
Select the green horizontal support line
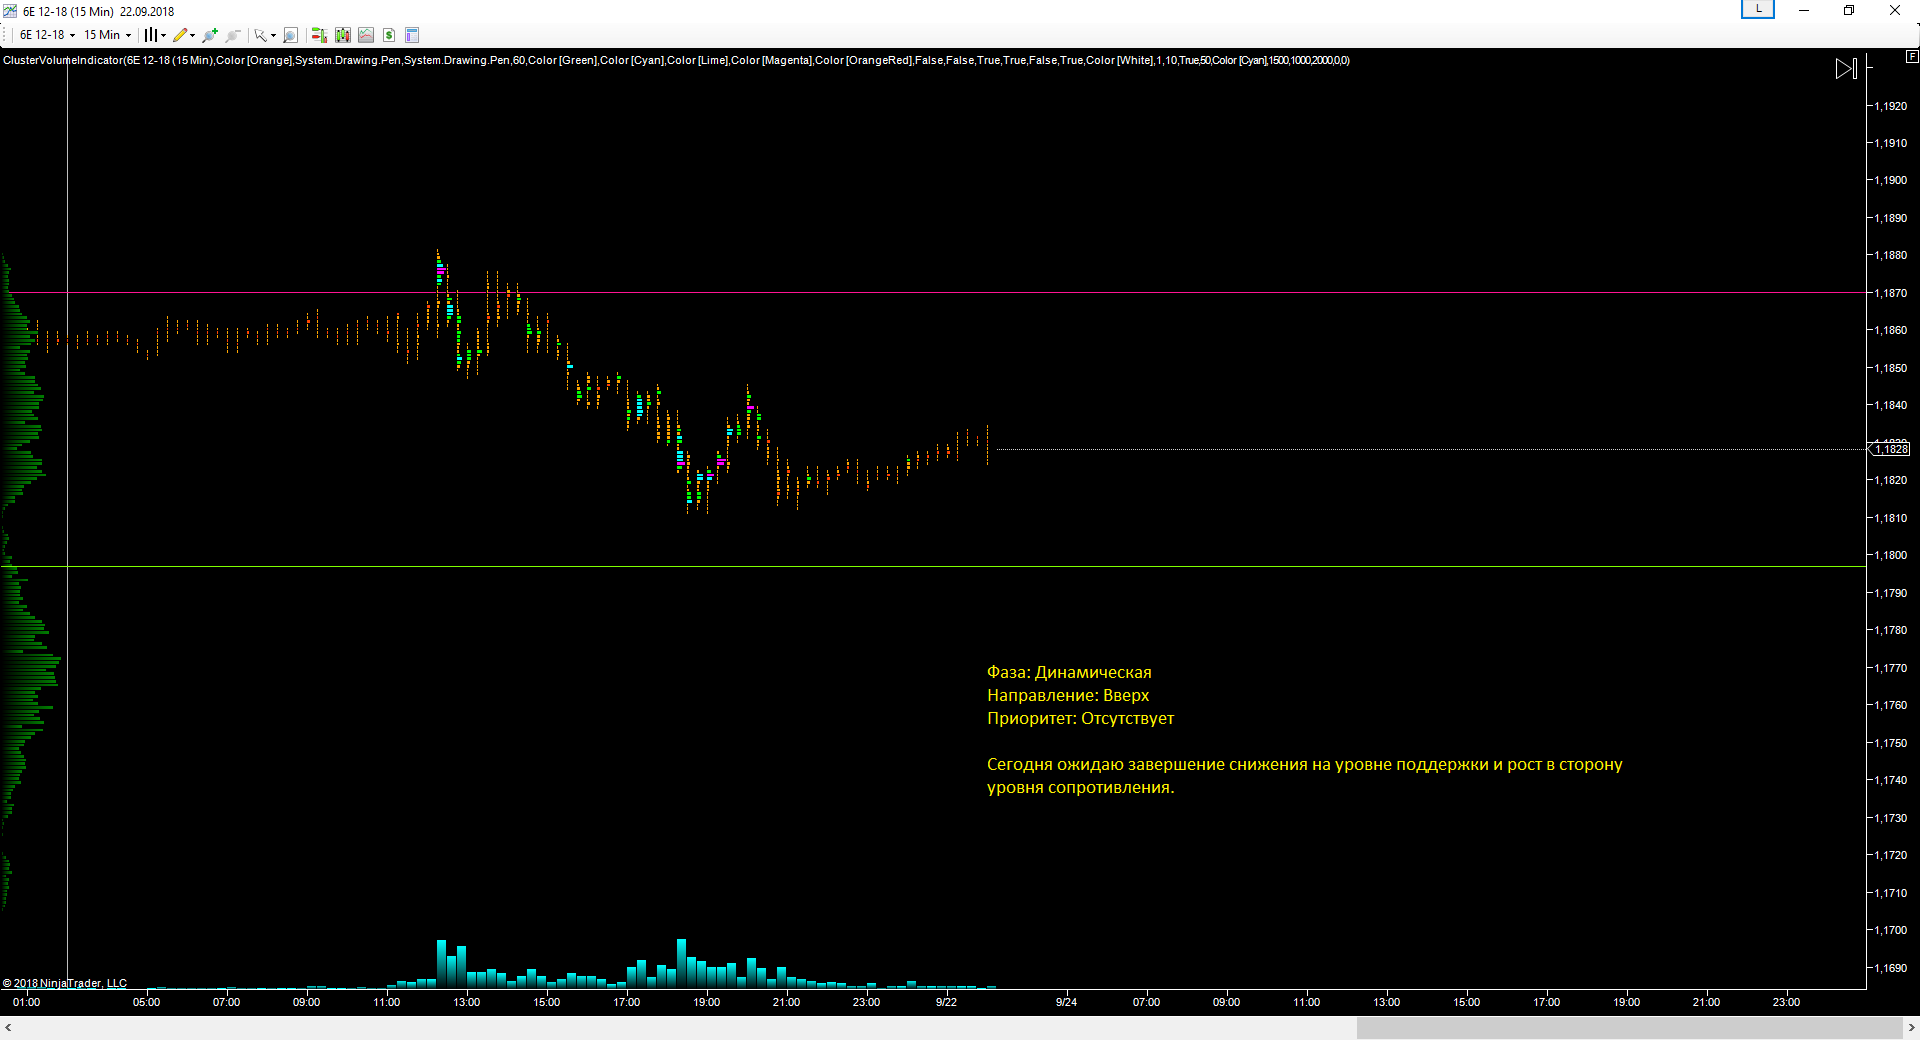933,567
